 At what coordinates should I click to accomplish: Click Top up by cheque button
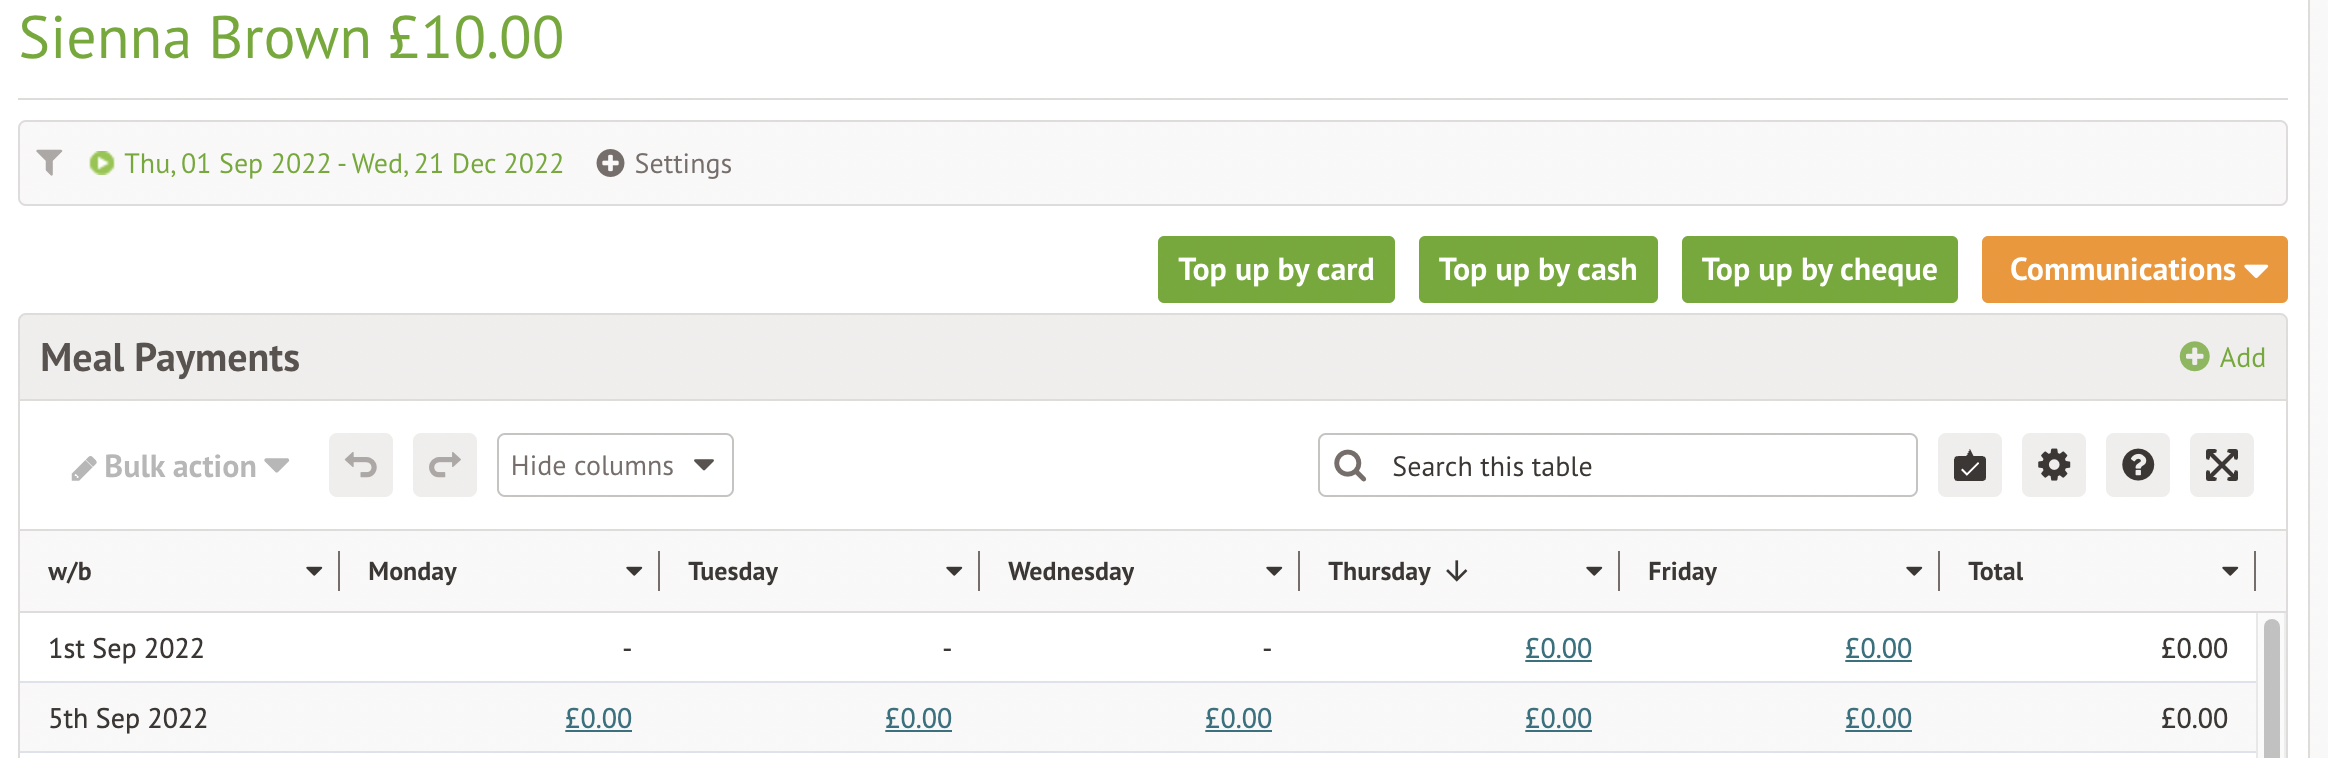(x=1819, y=269)
